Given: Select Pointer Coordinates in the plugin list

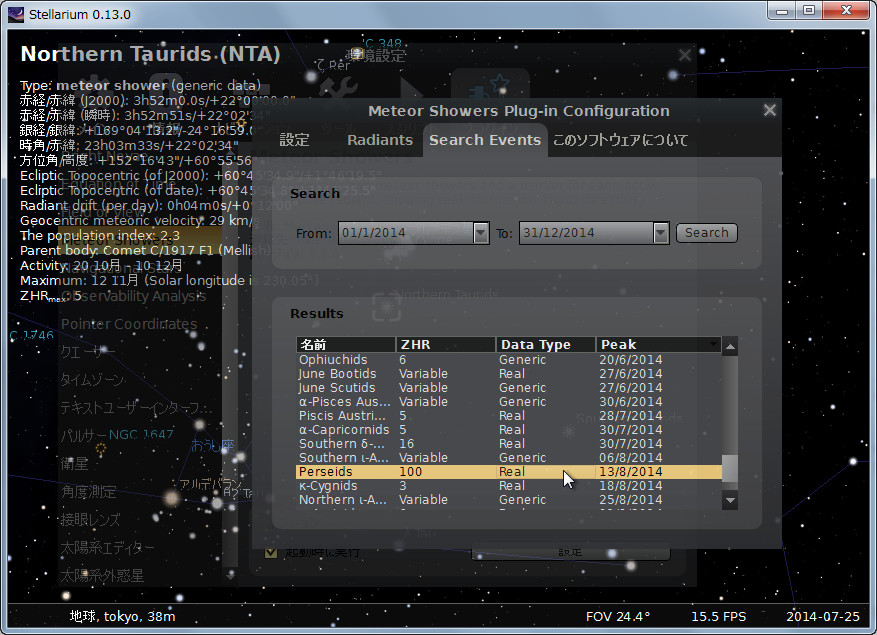Looking at the screenshot, I should click(x=129, y=324).
